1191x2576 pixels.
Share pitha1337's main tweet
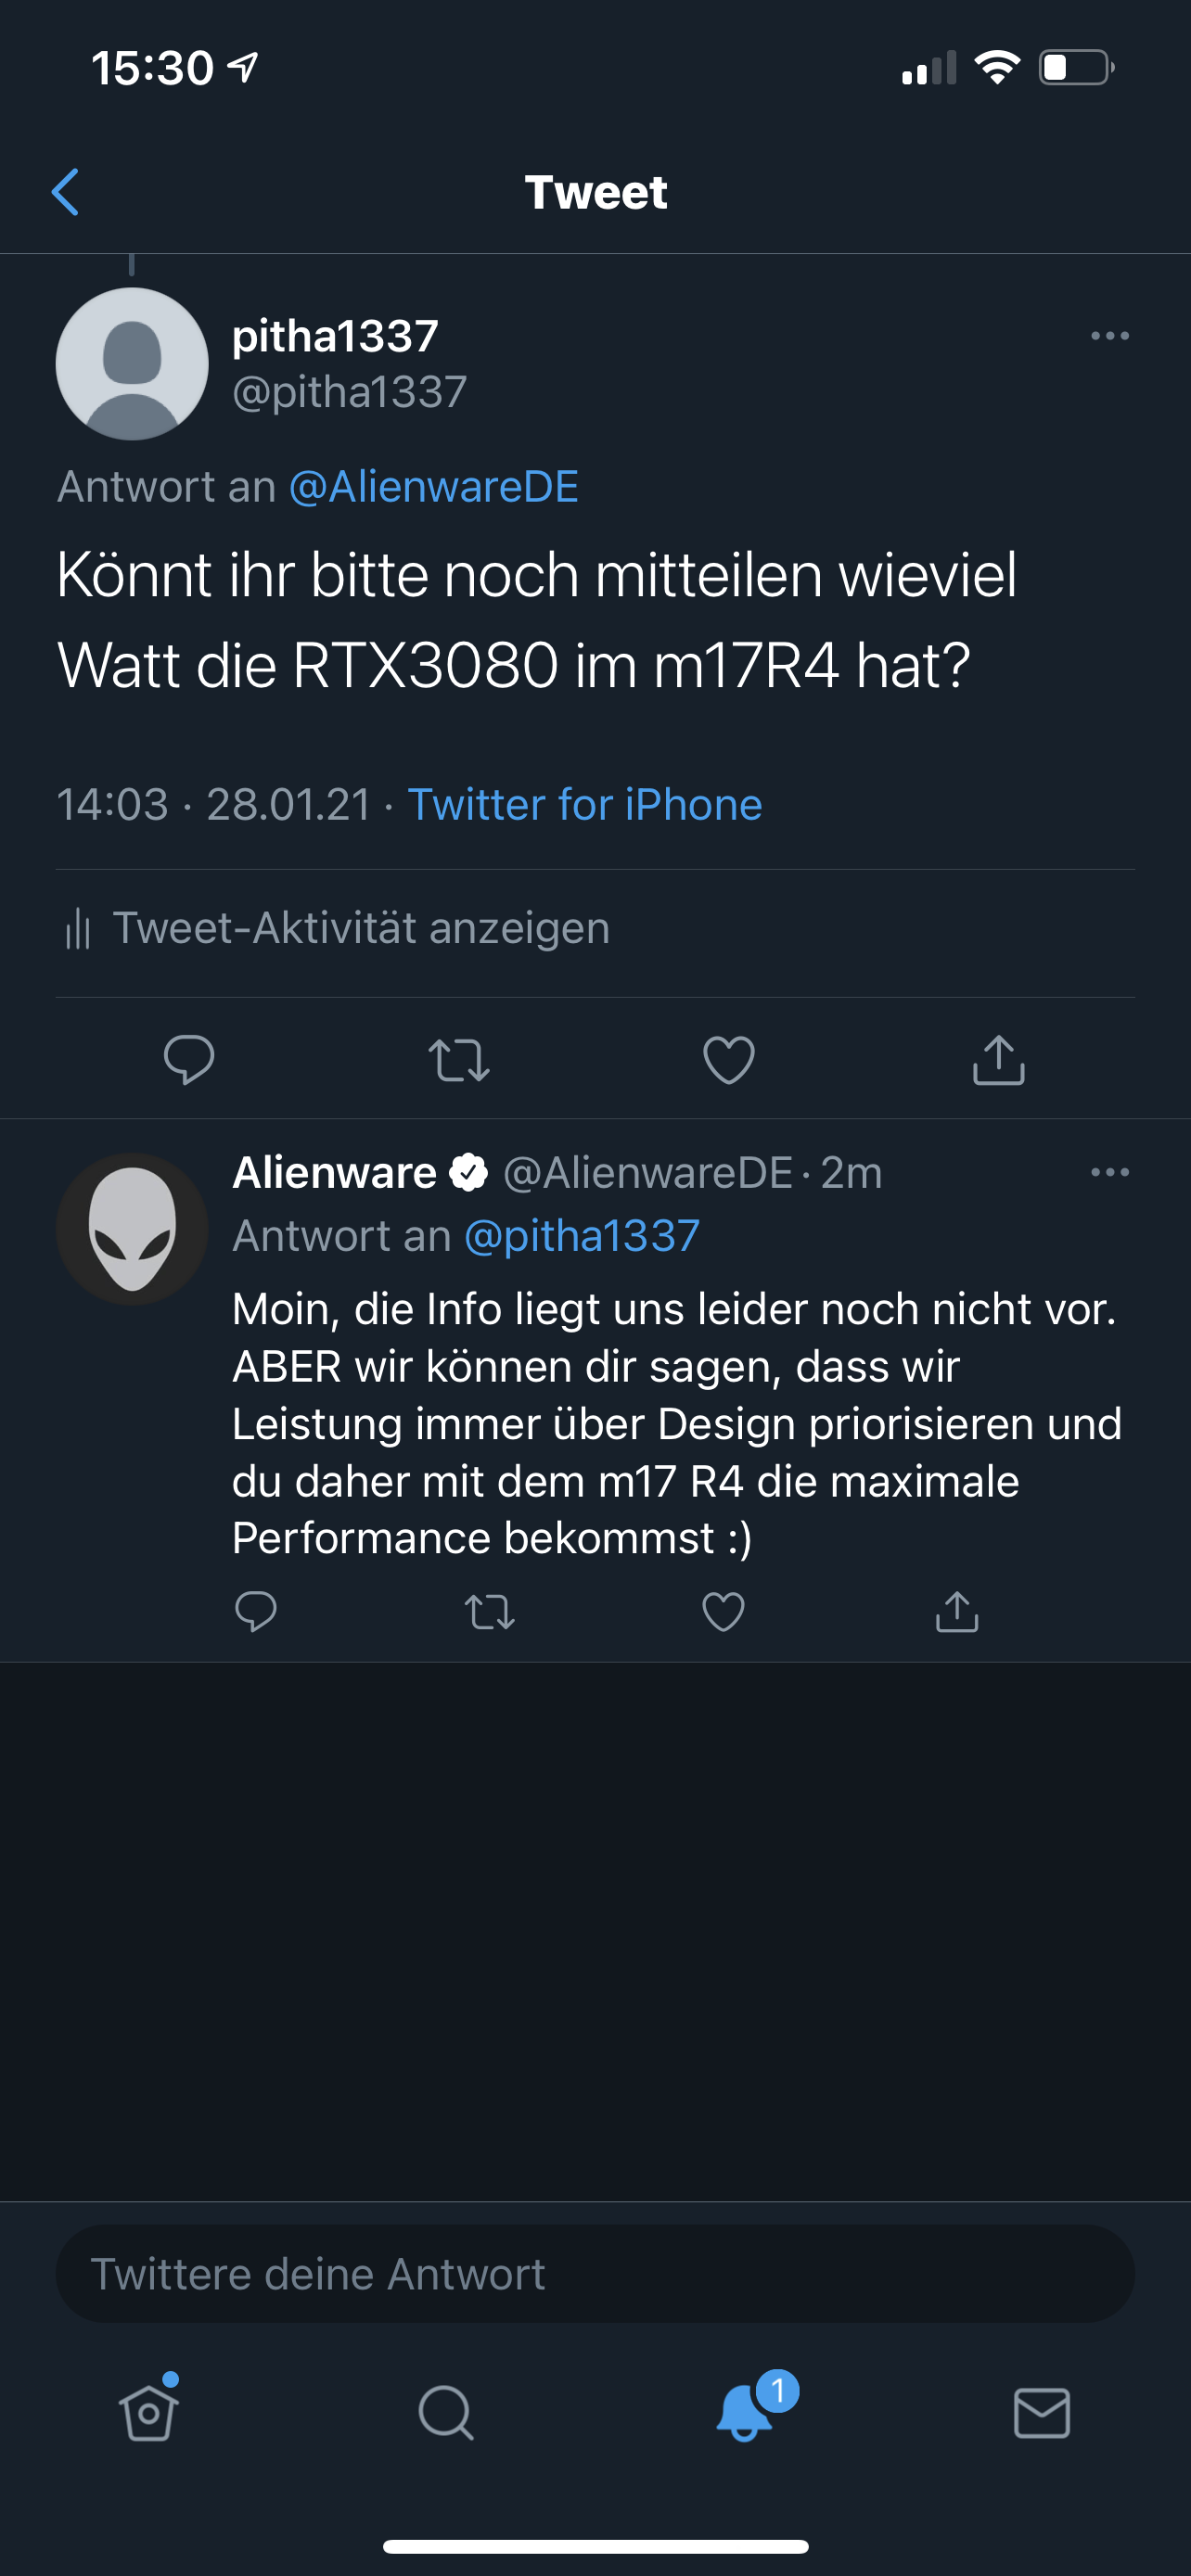[x=998, y=1060]
